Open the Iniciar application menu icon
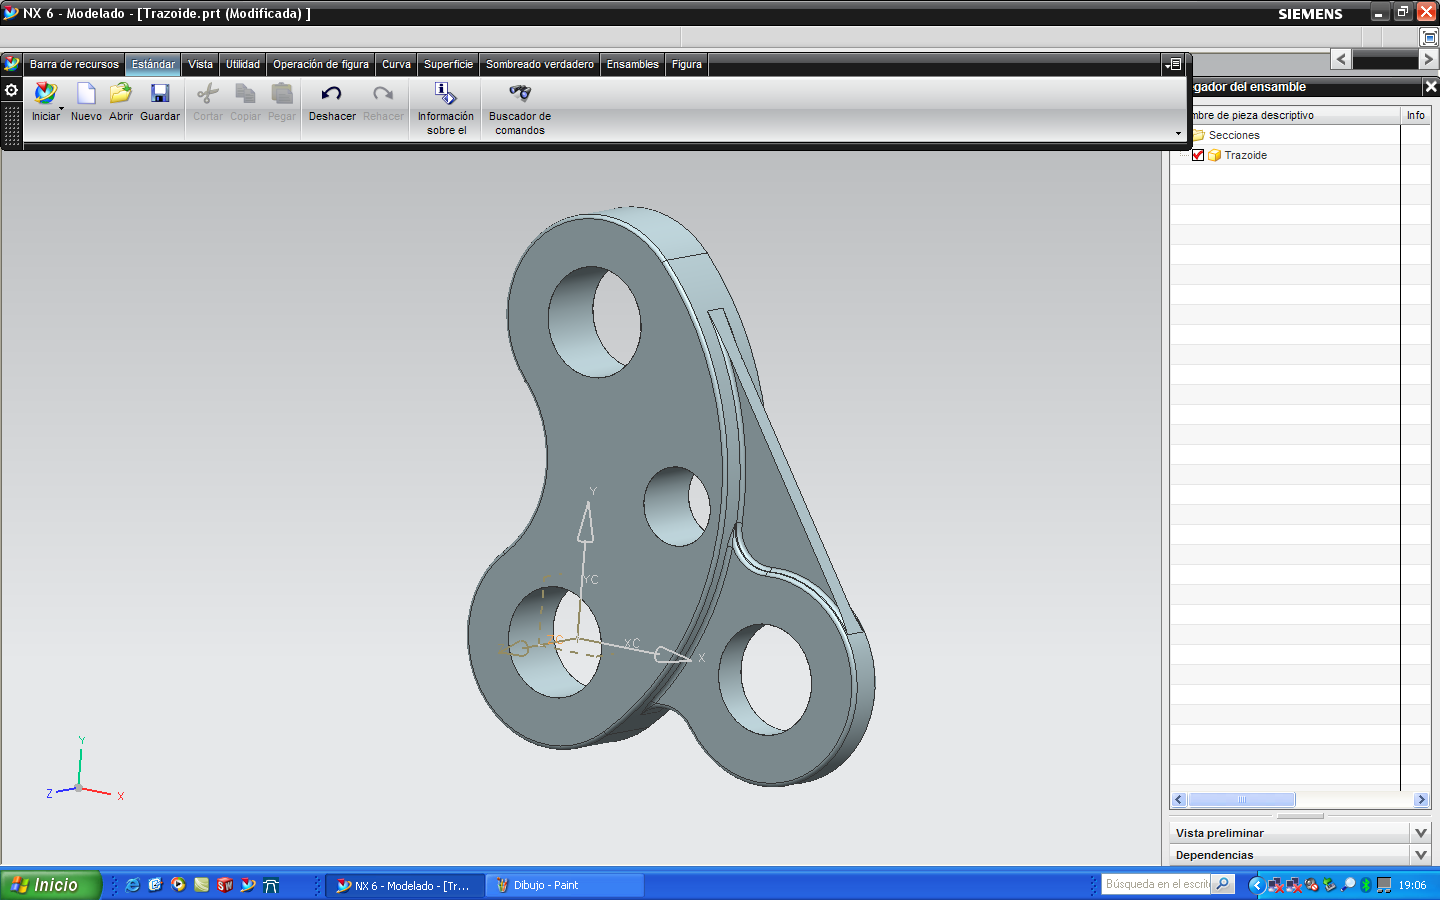Viewport: 1440px width, 900px height. click(45, 94)
